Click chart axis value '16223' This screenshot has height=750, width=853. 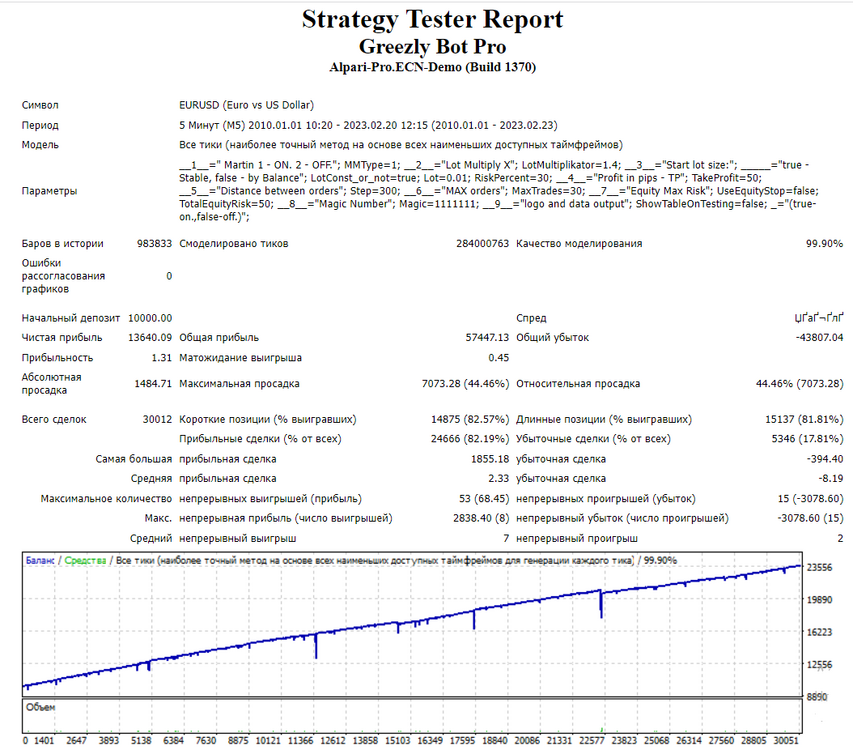[819, 633]
